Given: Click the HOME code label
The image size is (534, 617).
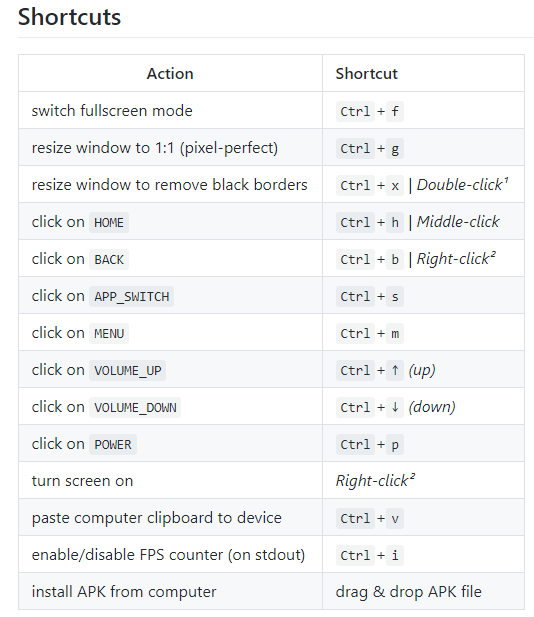Looking at the screenshot, I should (x=109, y=222).
